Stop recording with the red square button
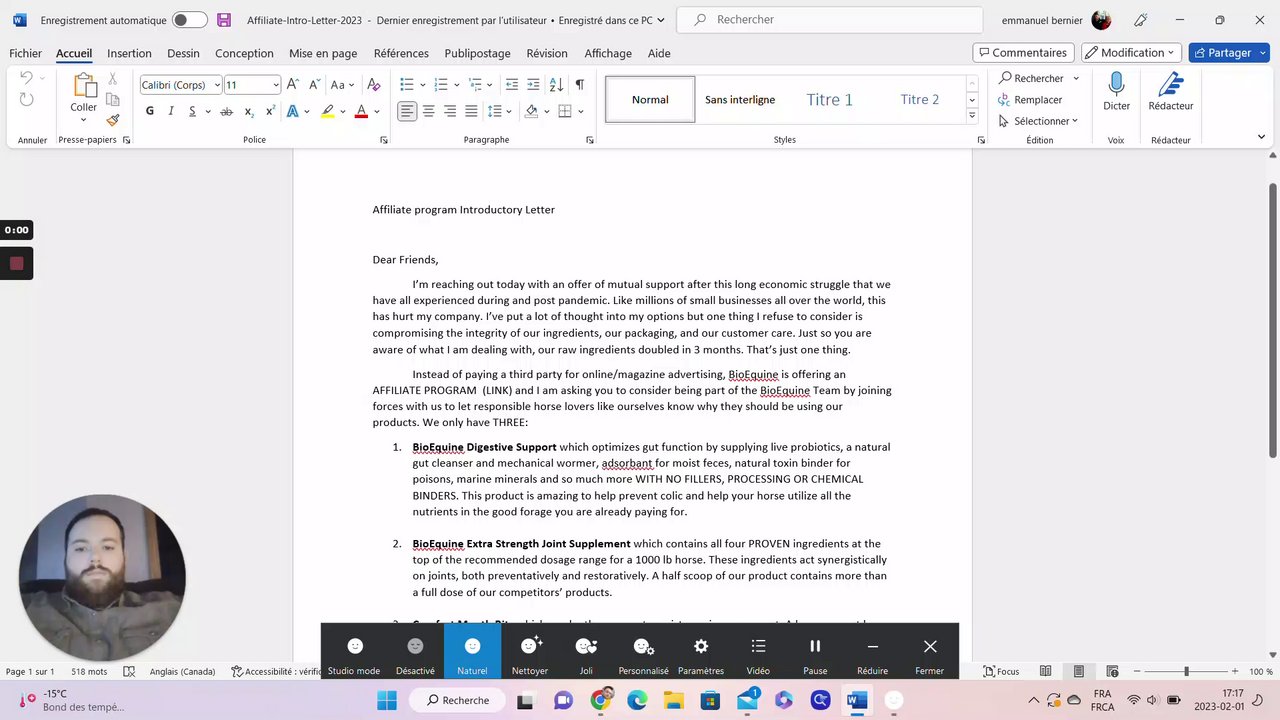This screenshot has width=1280, height=720. (x=16, y=263)
